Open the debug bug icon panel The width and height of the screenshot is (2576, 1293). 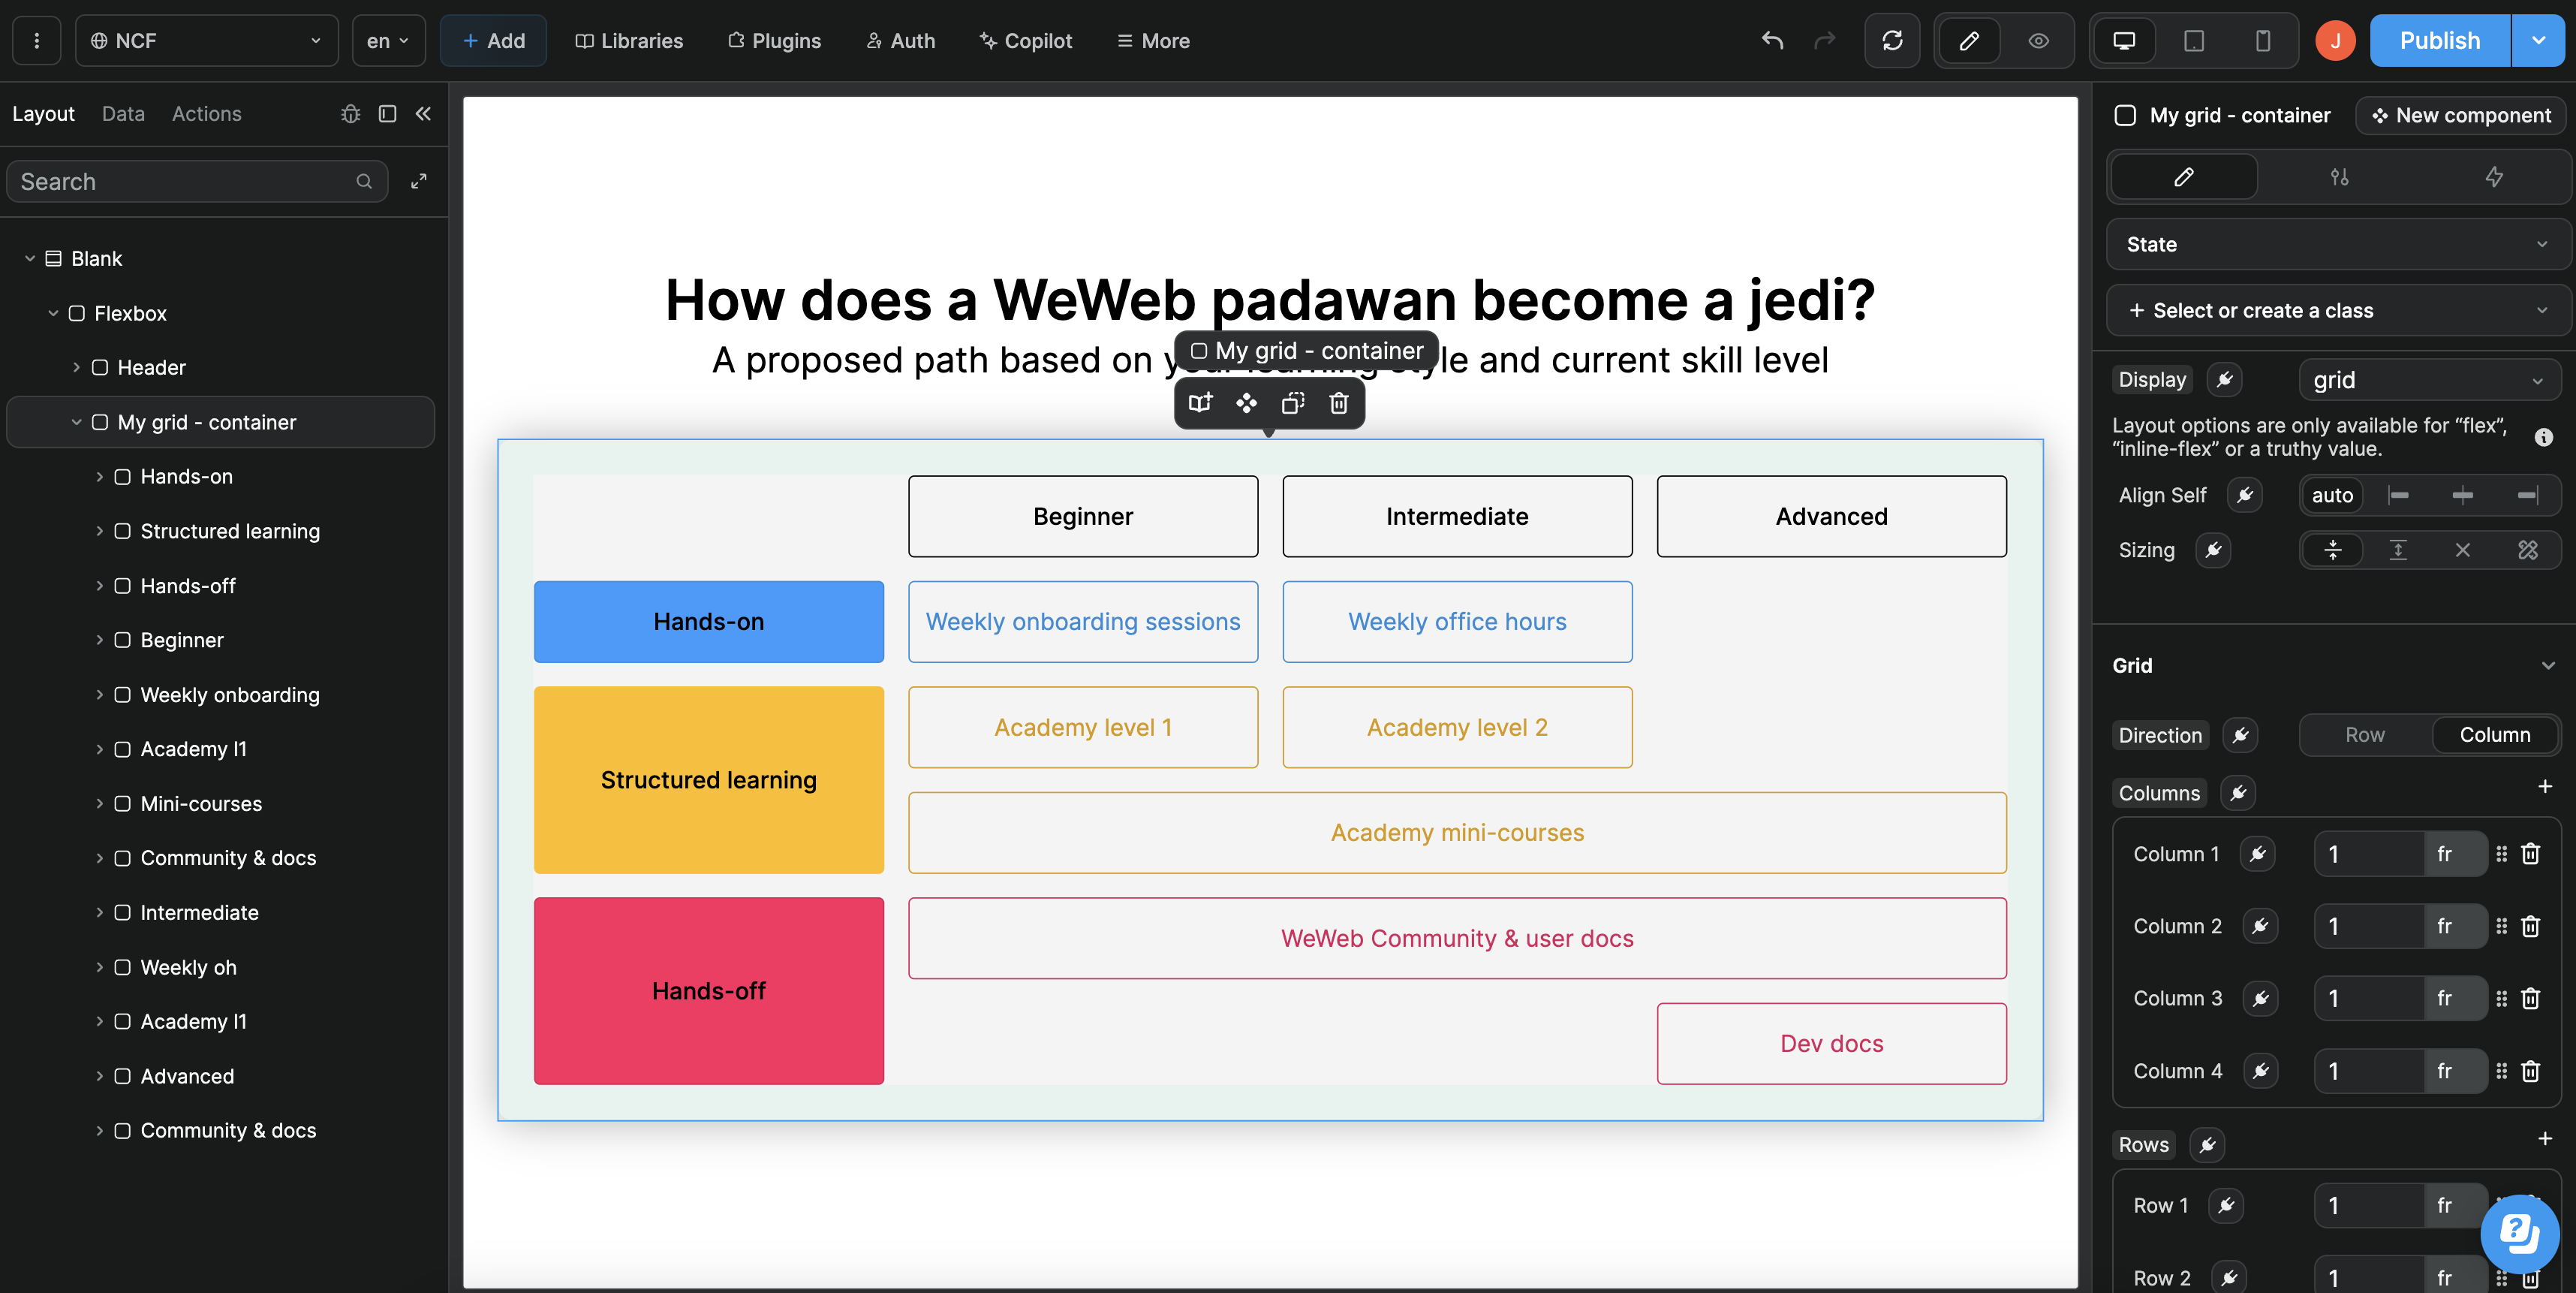click(x=350, y=114)
